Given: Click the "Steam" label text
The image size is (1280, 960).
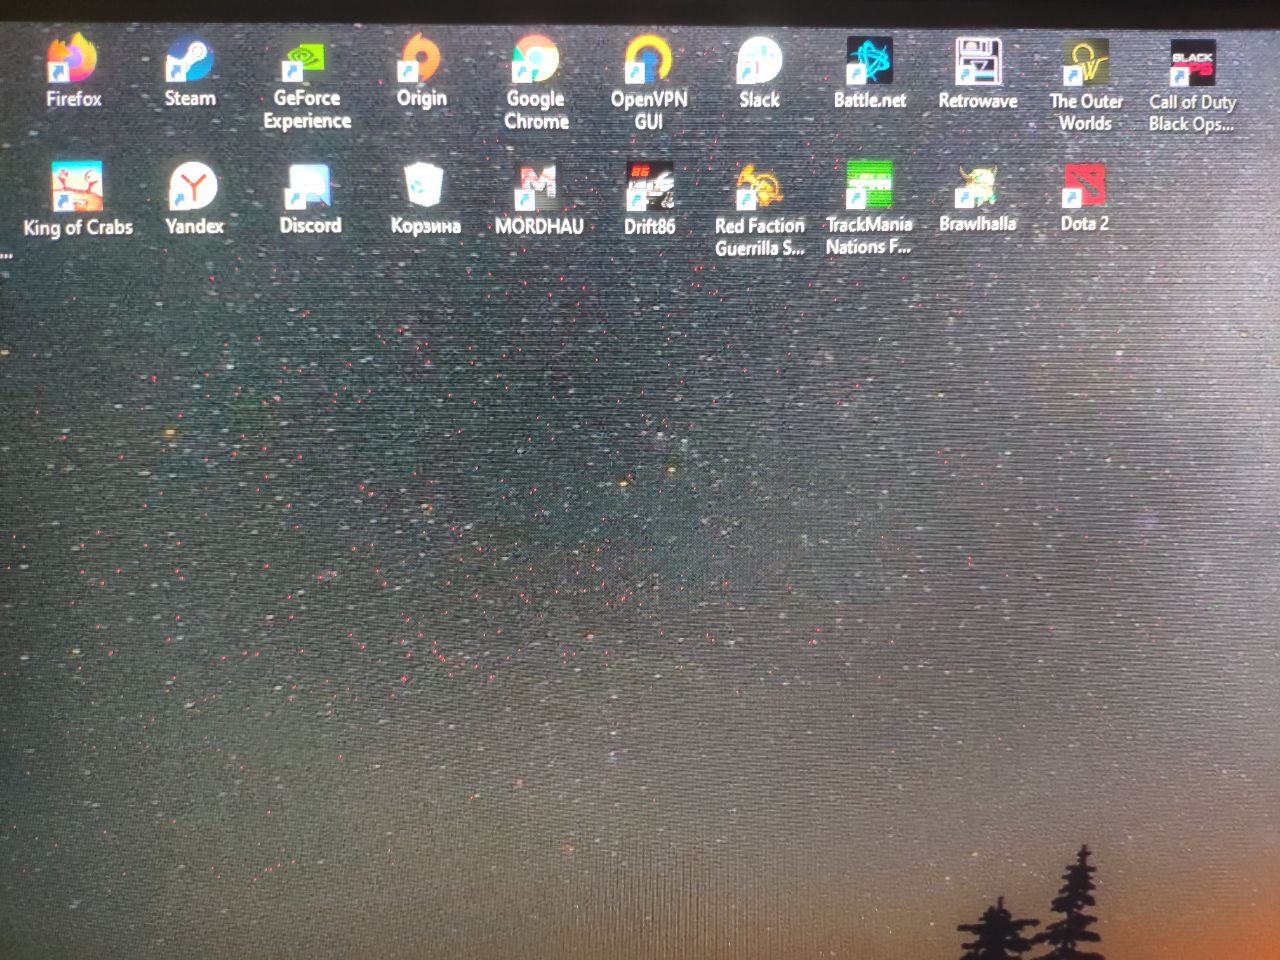Looking at the screenshot, I should click(190, 98).
